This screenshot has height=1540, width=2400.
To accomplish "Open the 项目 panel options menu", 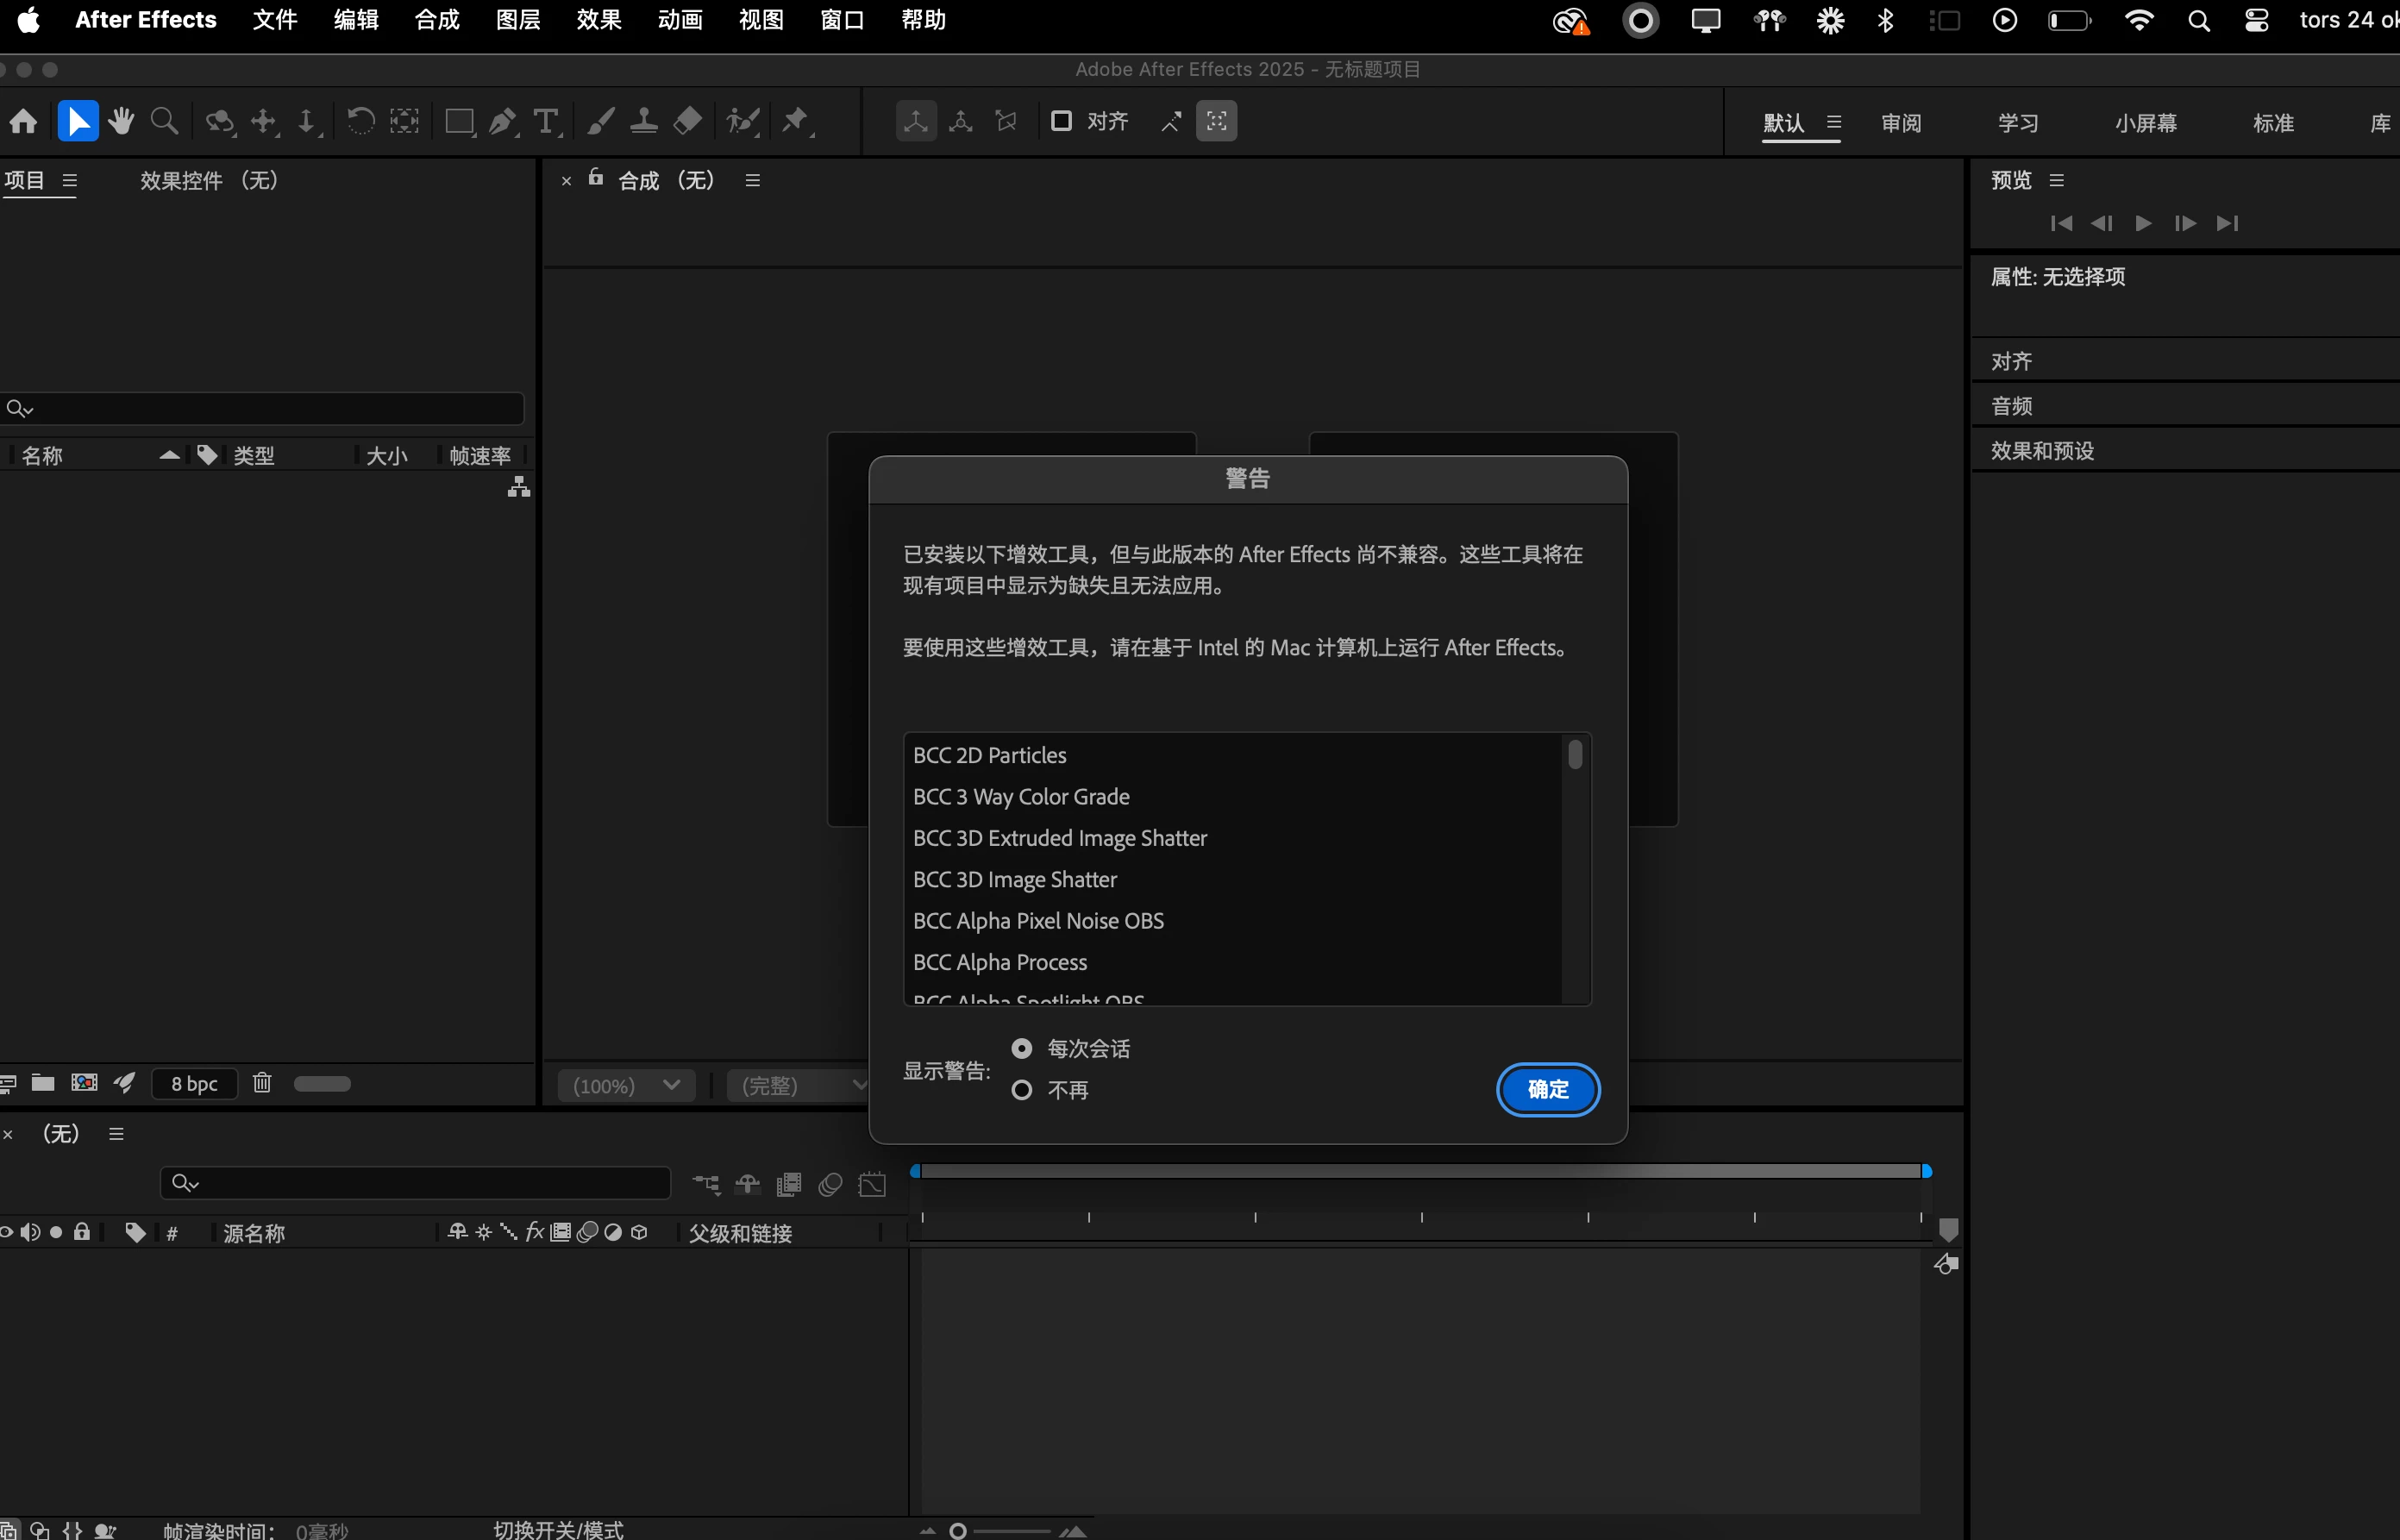I will point(70,181).
